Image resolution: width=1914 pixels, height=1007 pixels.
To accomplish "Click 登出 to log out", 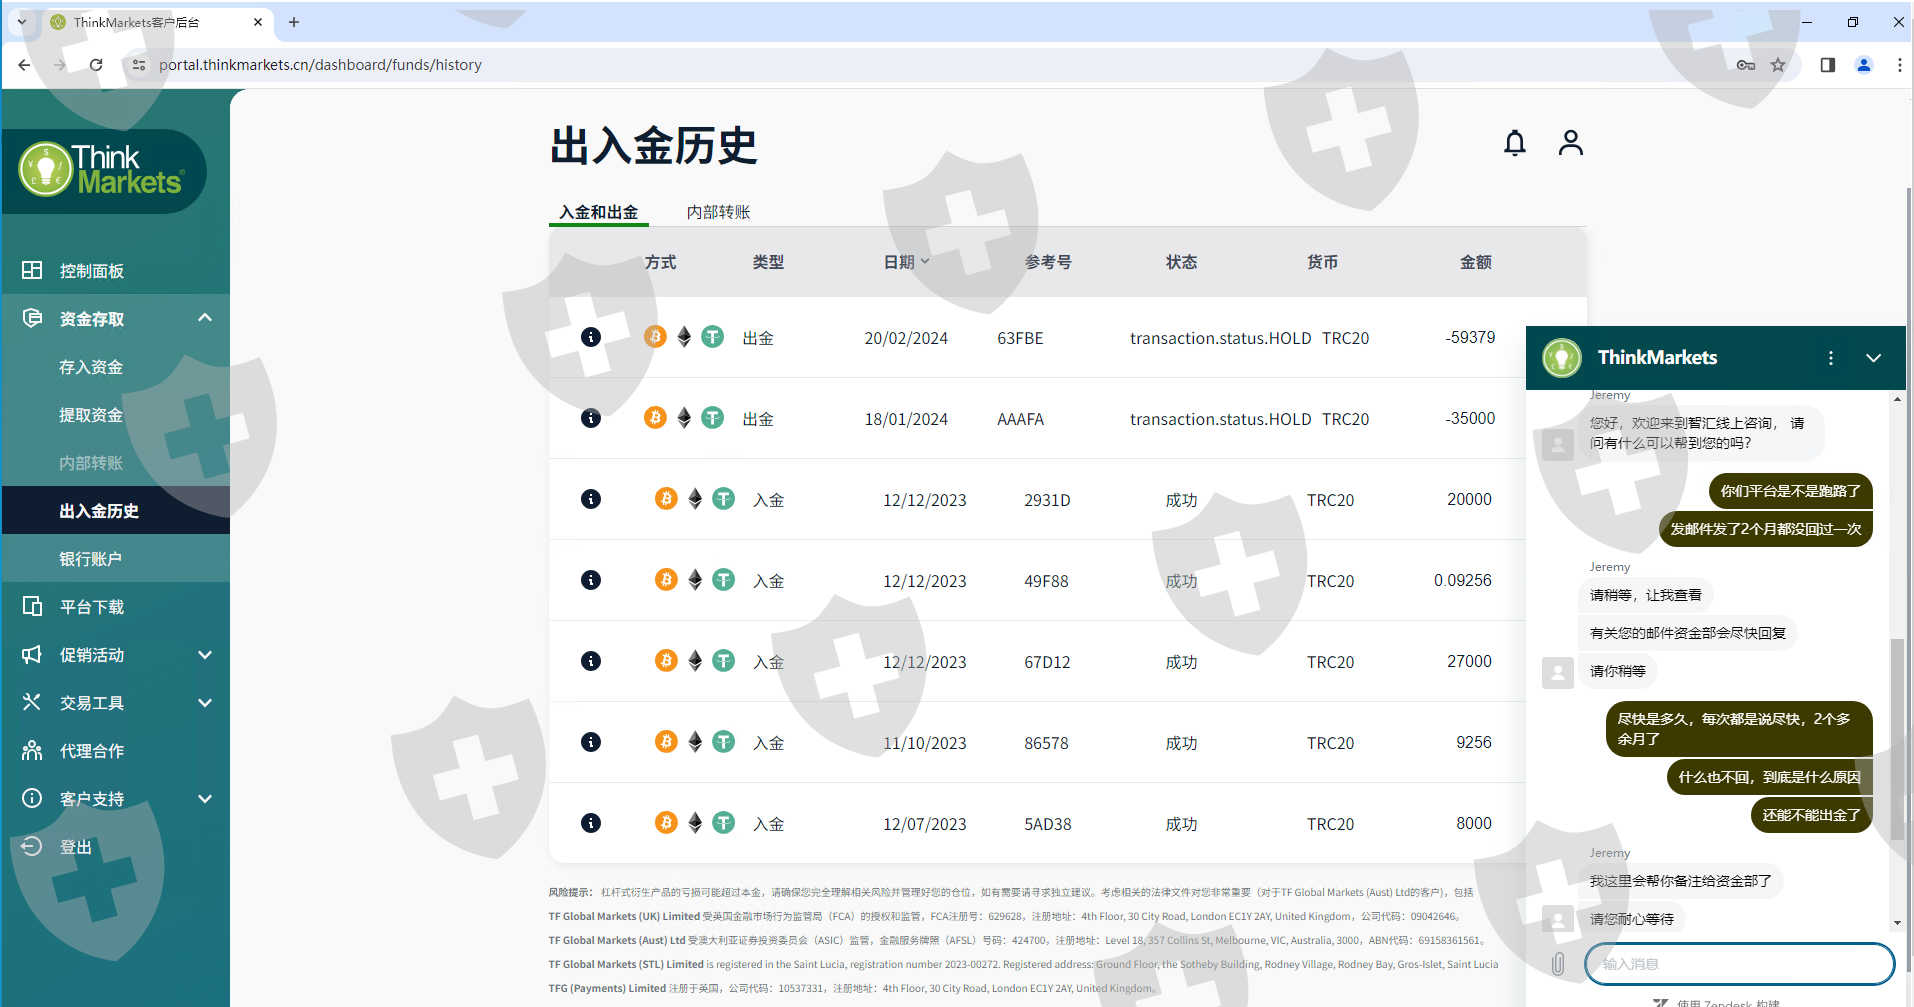I will click(x=75, y=847).
